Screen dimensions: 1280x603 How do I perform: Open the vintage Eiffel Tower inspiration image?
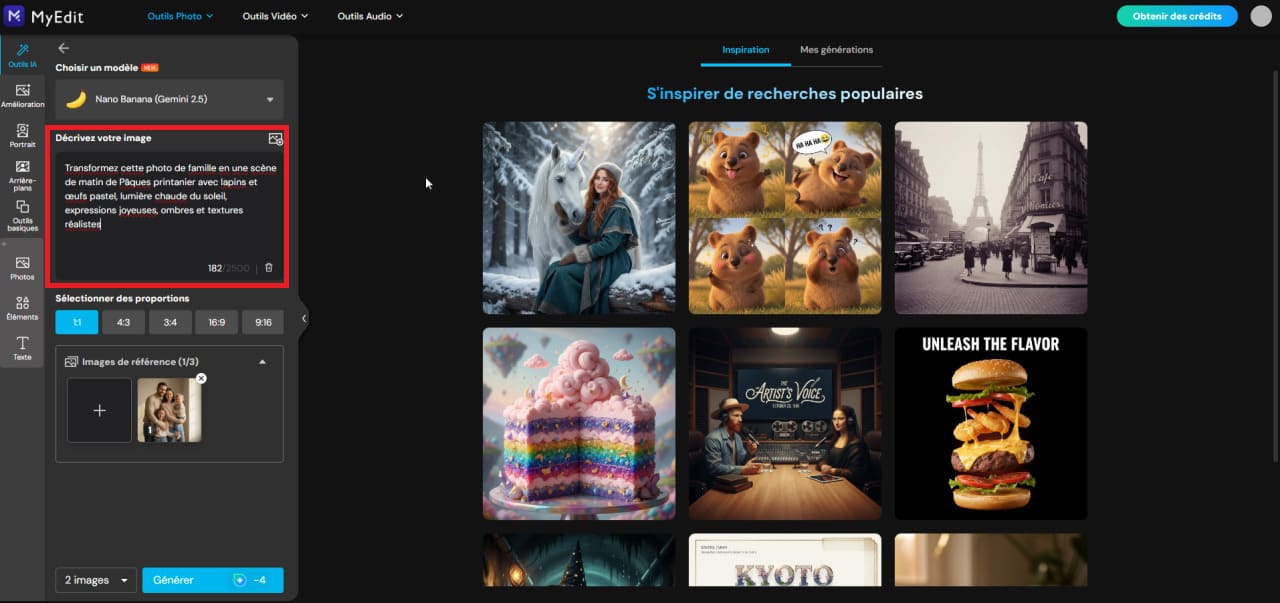[991, 218]
